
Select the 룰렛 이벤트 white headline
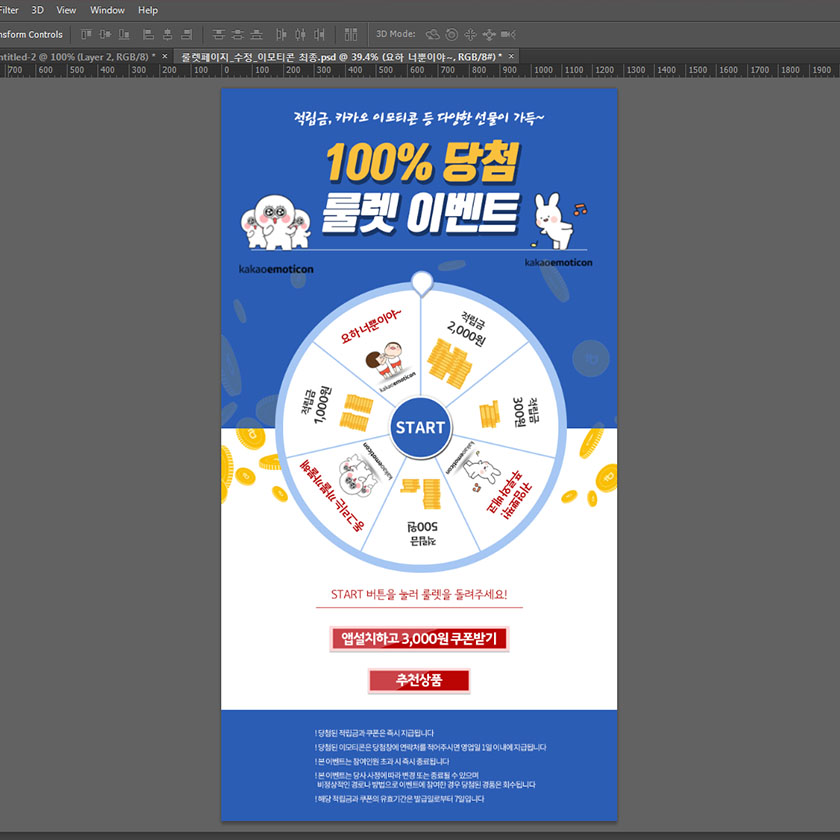point(420,213)
